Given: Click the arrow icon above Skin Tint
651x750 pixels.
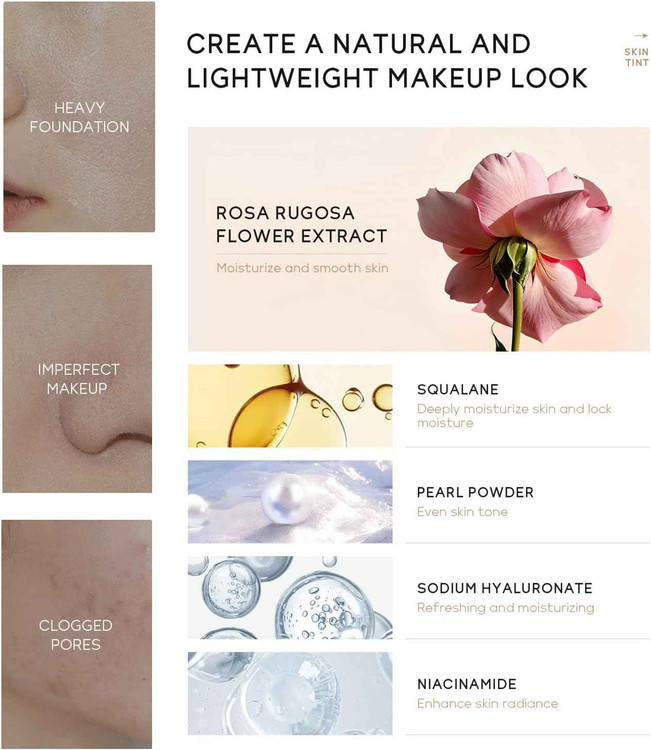Looking at the screenshot, I should 640,36.
